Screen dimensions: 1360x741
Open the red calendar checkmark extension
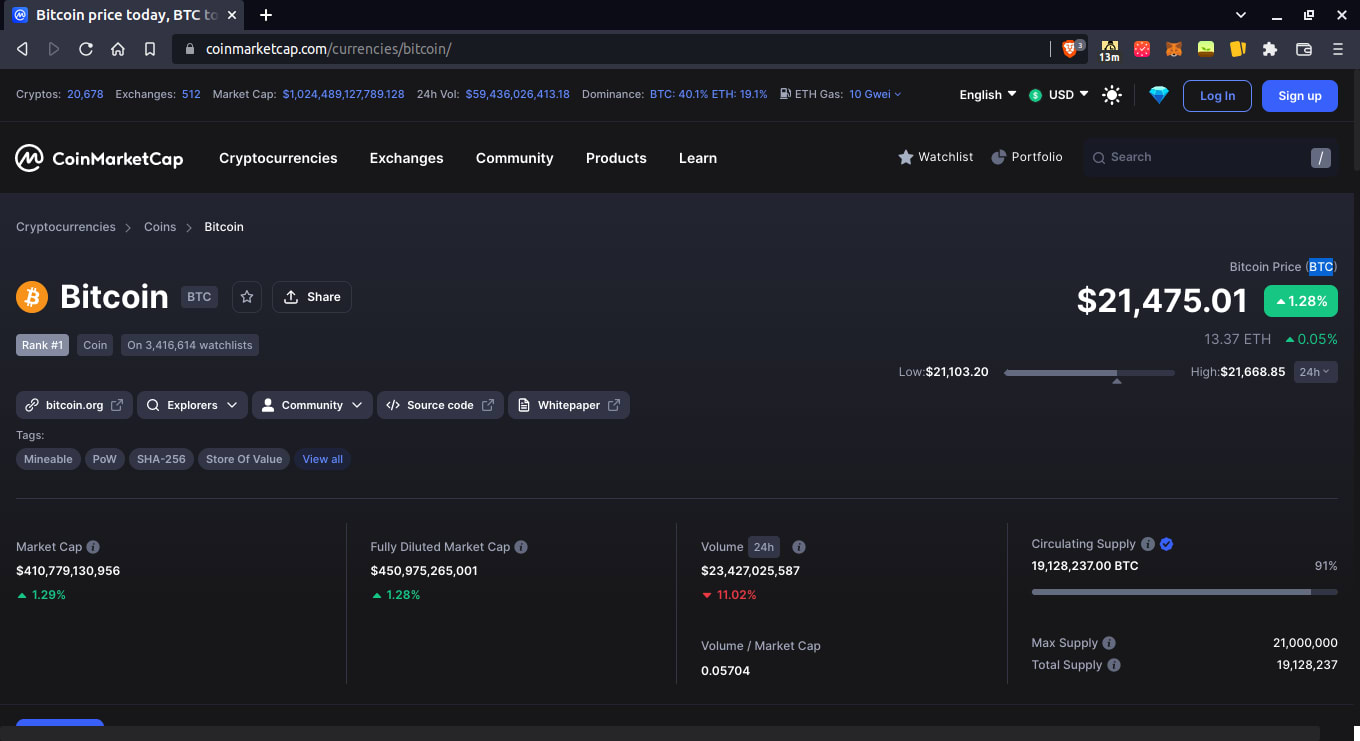click(1141, 48)
